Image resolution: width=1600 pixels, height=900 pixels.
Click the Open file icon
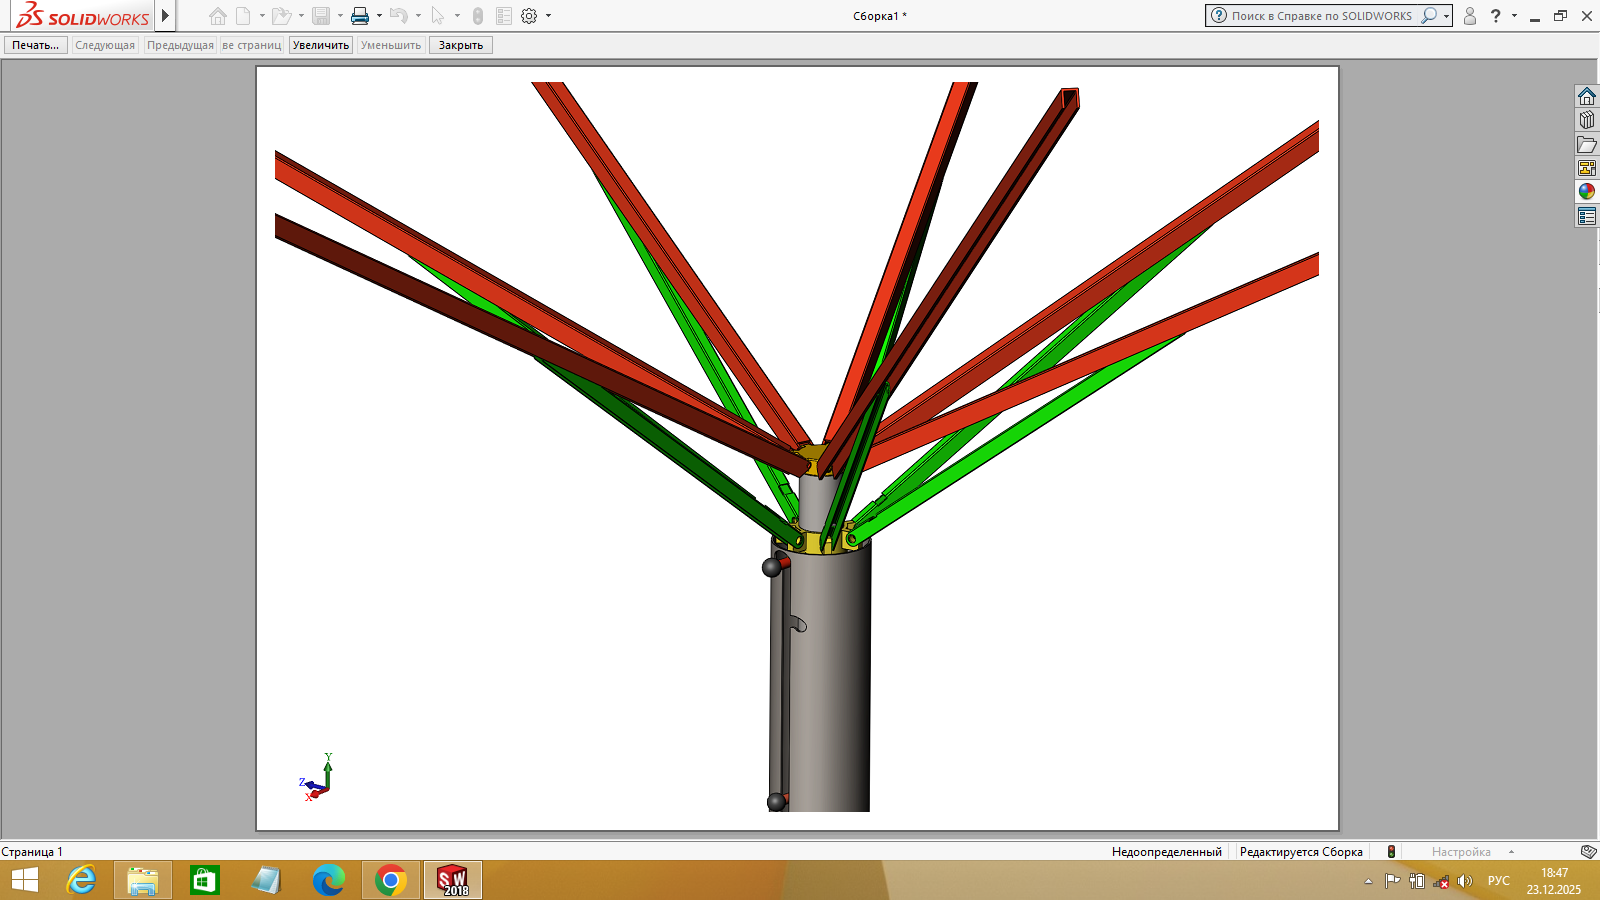point(282,16)
